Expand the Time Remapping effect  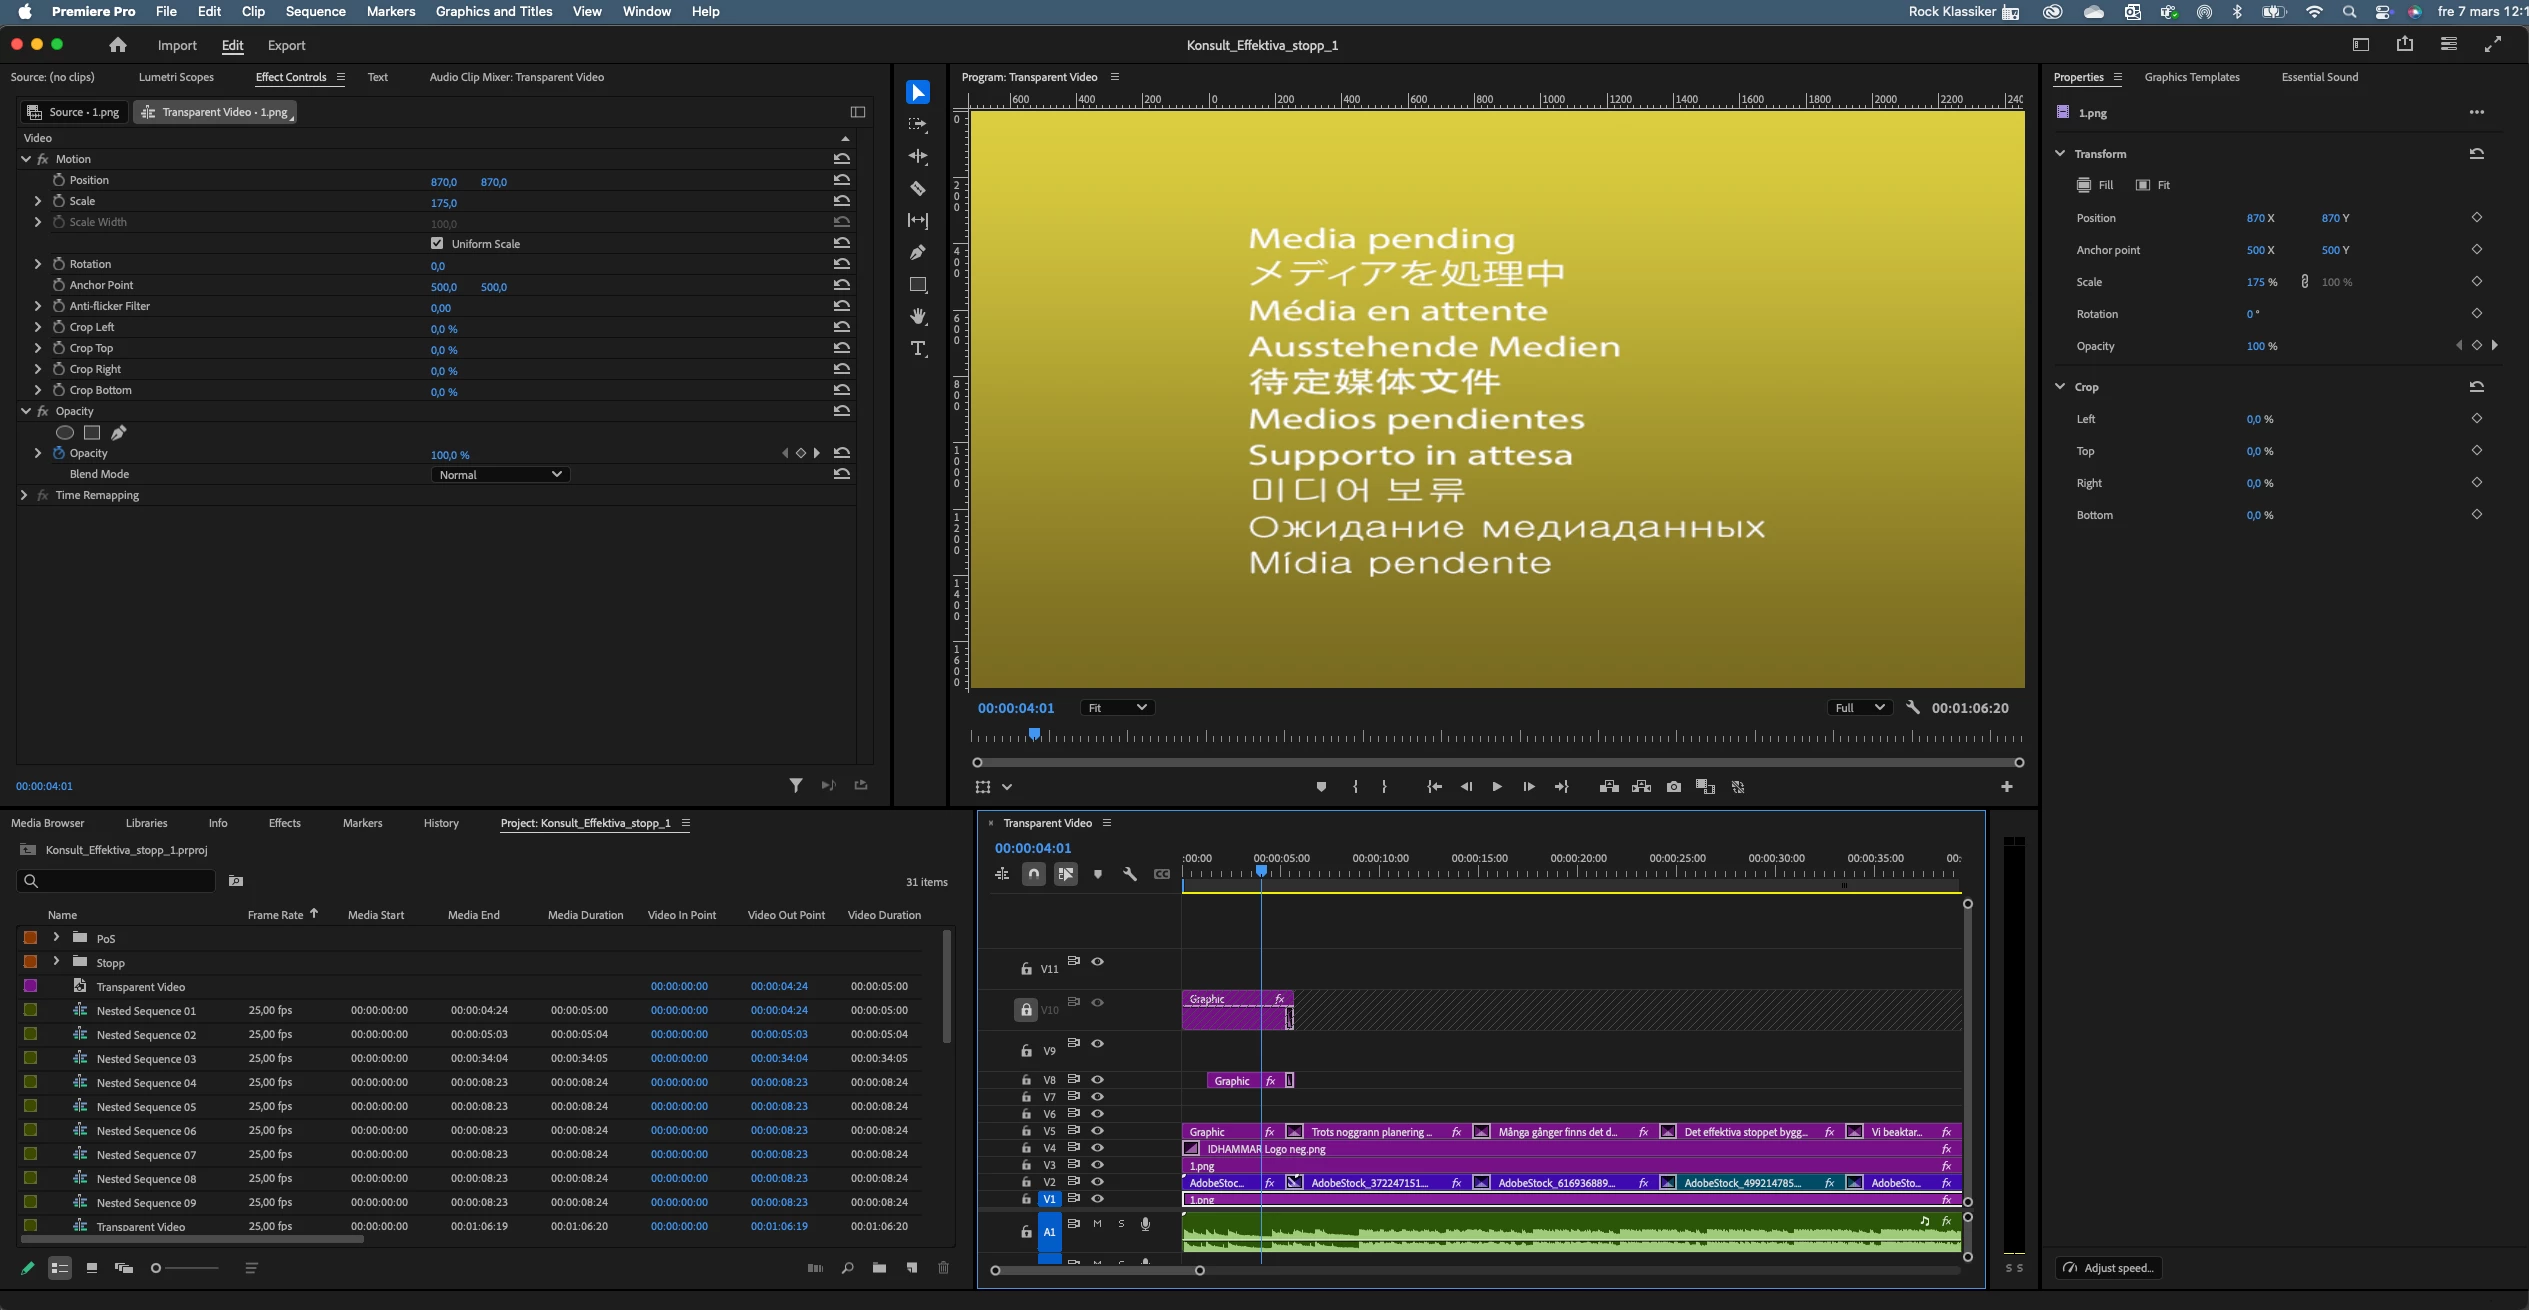tap(24, 495)
